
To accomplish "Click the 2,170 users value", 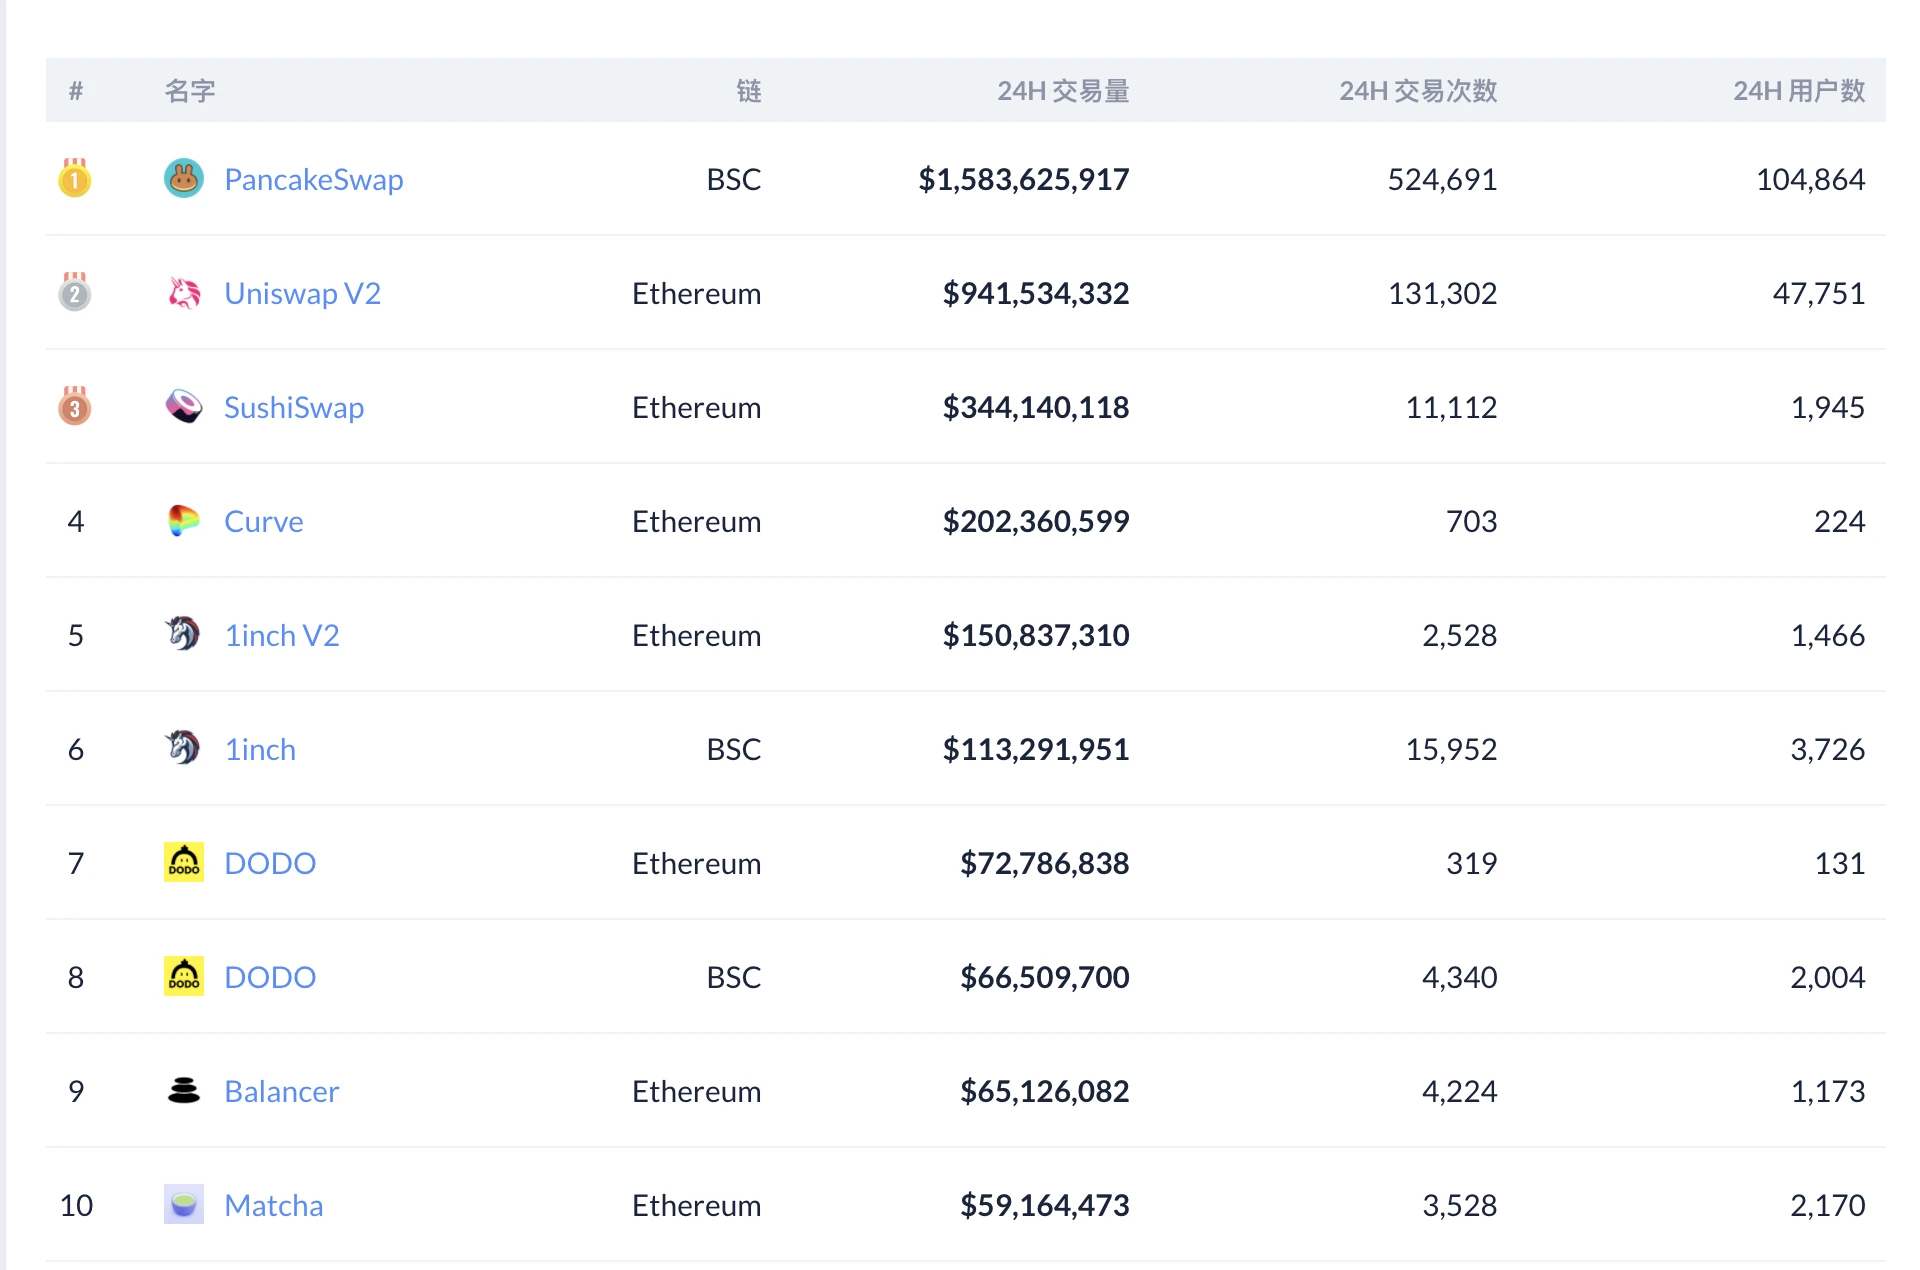I will click(x=1827, y=1206).
